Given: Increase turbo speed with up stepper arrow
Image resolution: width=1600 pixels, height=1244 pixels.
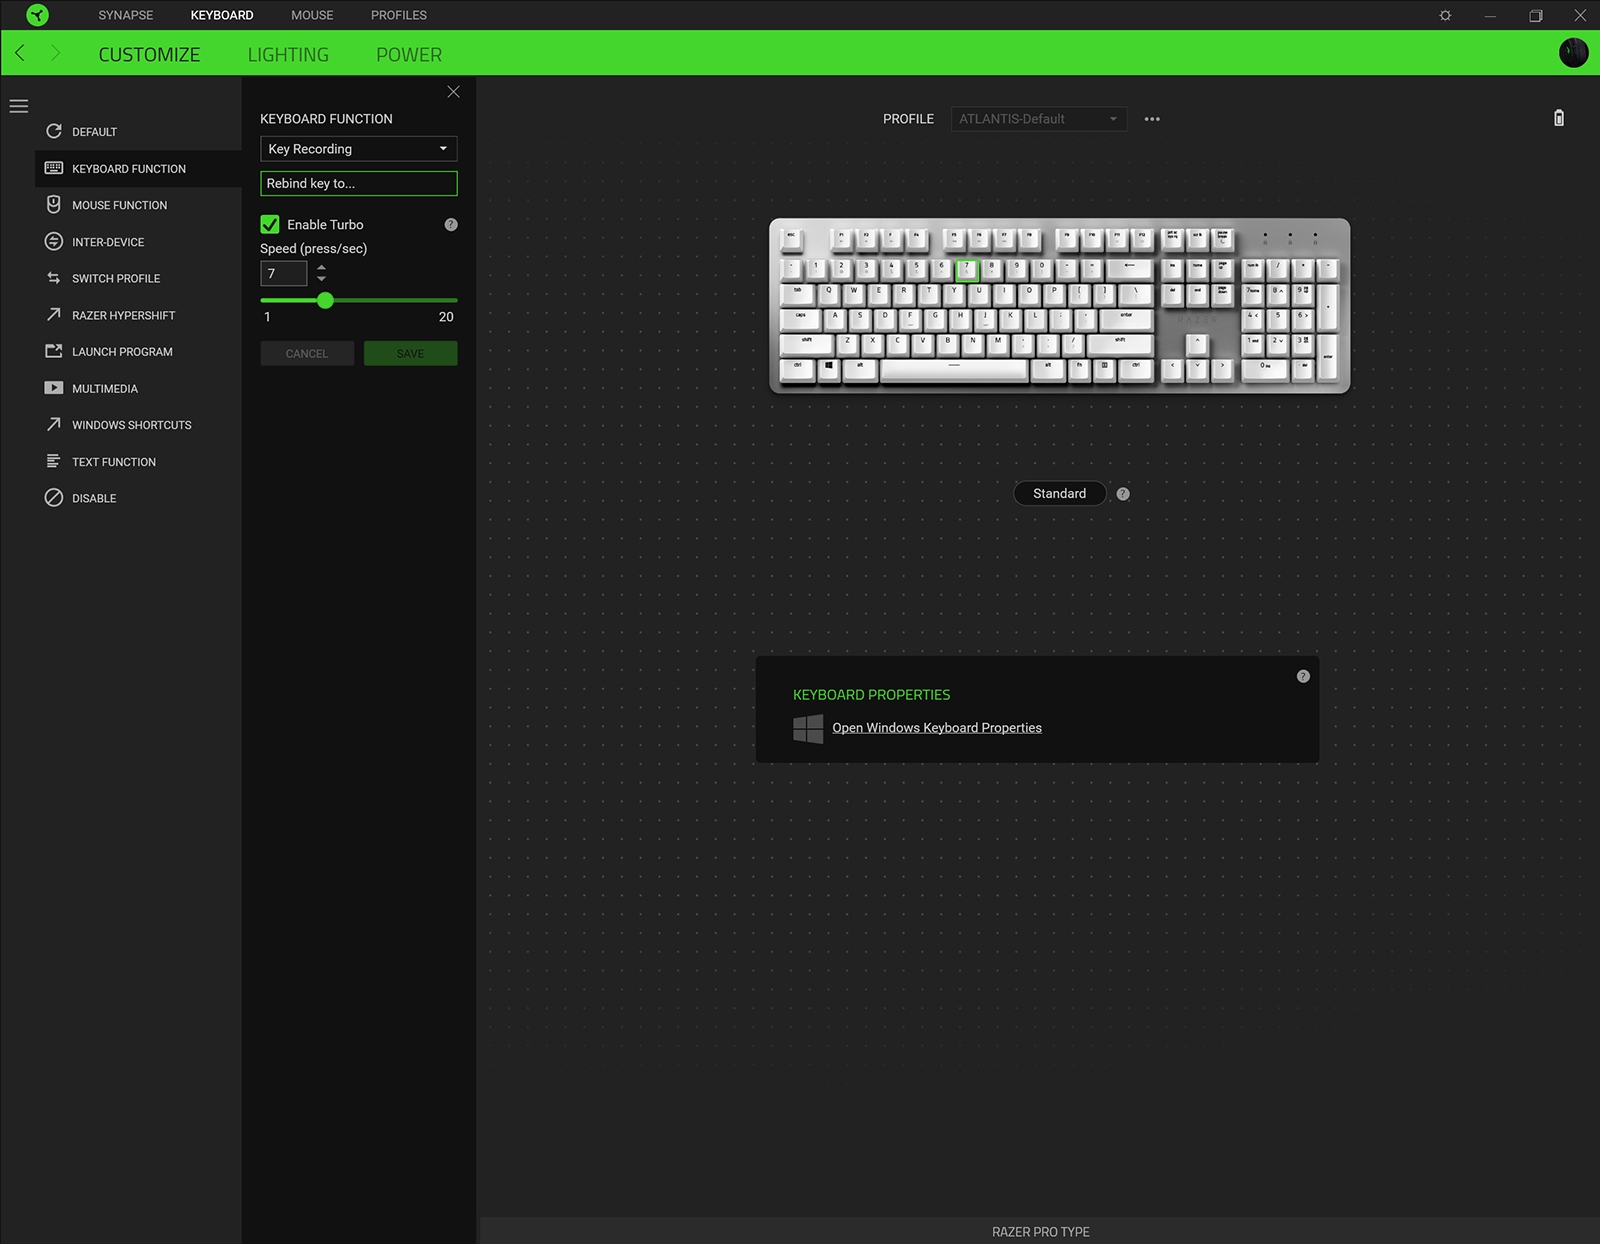Looking at the screenshot, I should (321, 267).
